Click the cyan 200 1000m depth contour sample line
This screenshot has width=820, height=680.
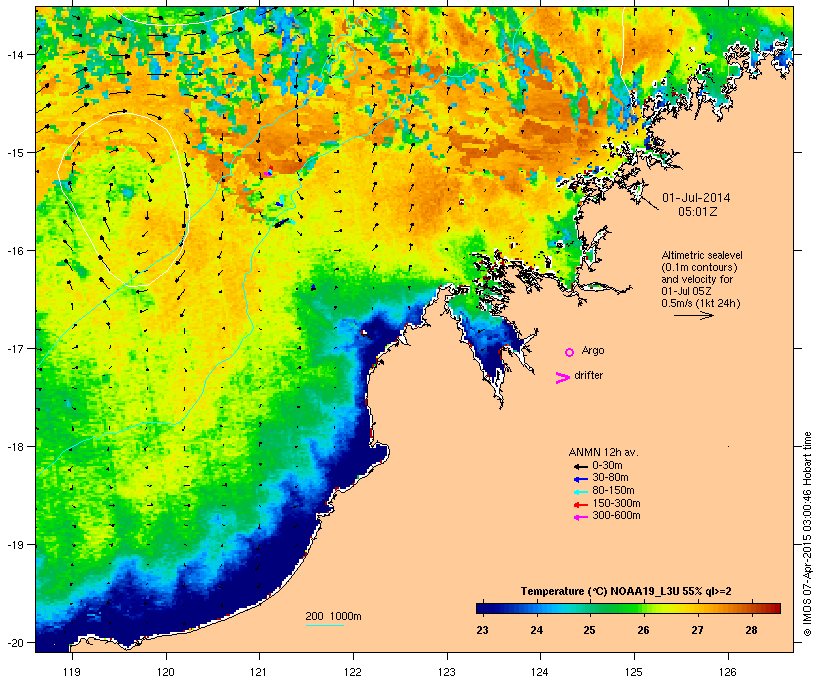coord(324,625)
